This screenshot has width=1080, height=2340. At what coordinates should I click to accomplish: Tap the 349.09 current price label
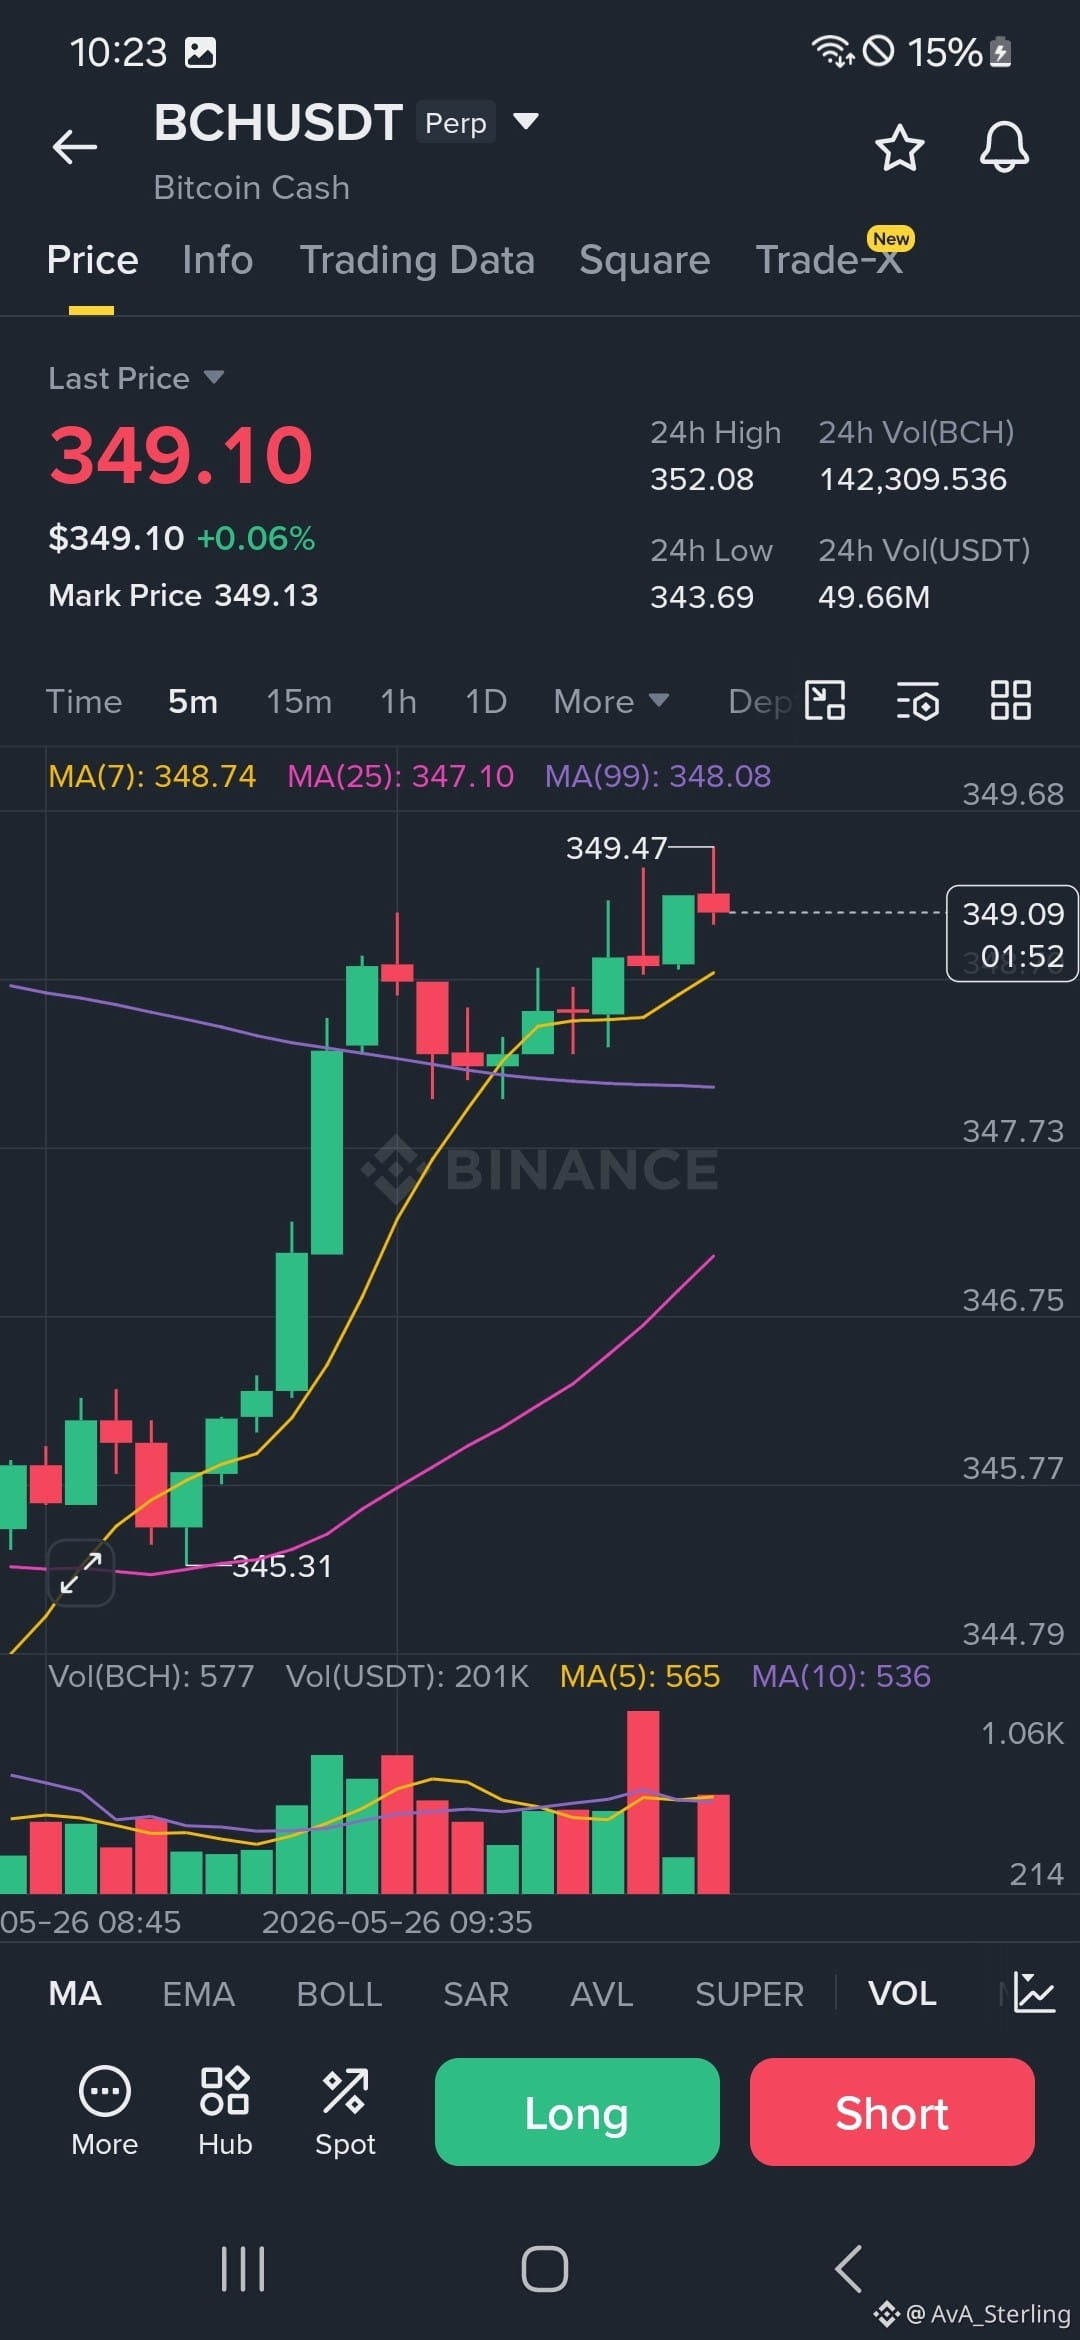(x=1012, y=933)
